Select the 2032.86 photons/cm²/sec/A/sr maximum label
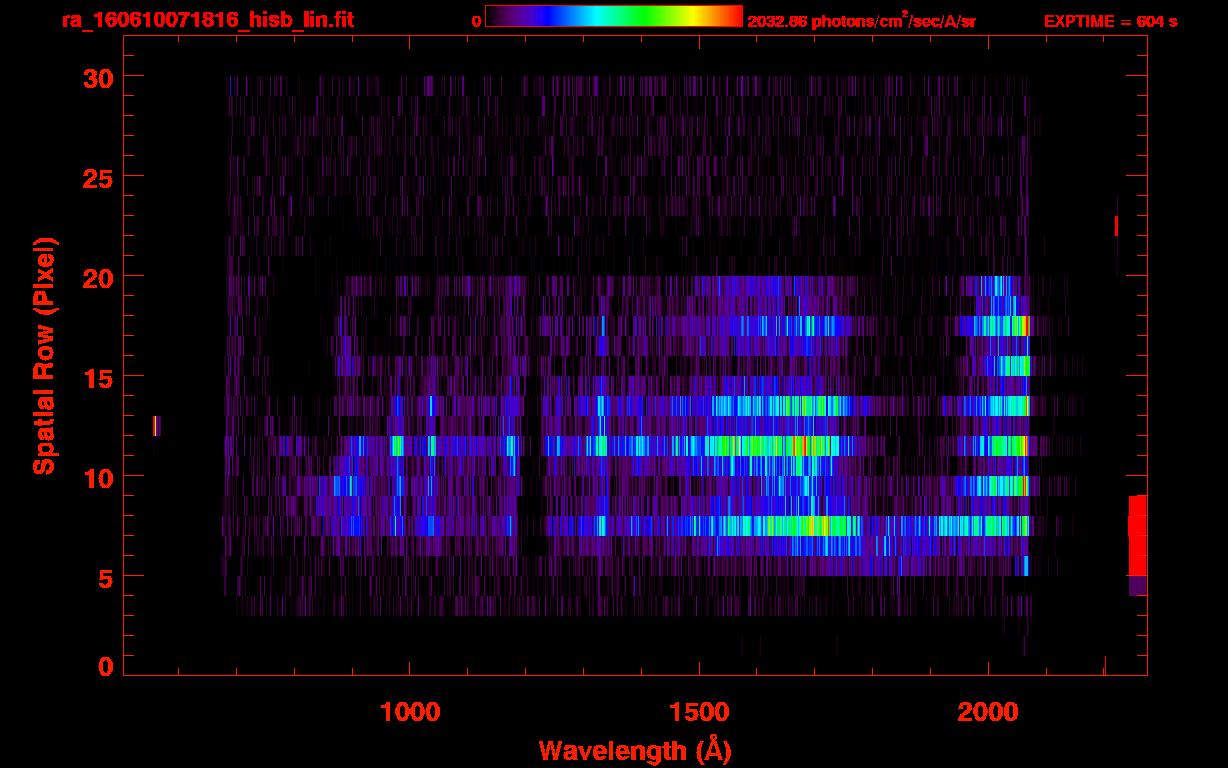Image resolution: width=1228 pixels, height=768 pixels. click(x=861, y=22)
